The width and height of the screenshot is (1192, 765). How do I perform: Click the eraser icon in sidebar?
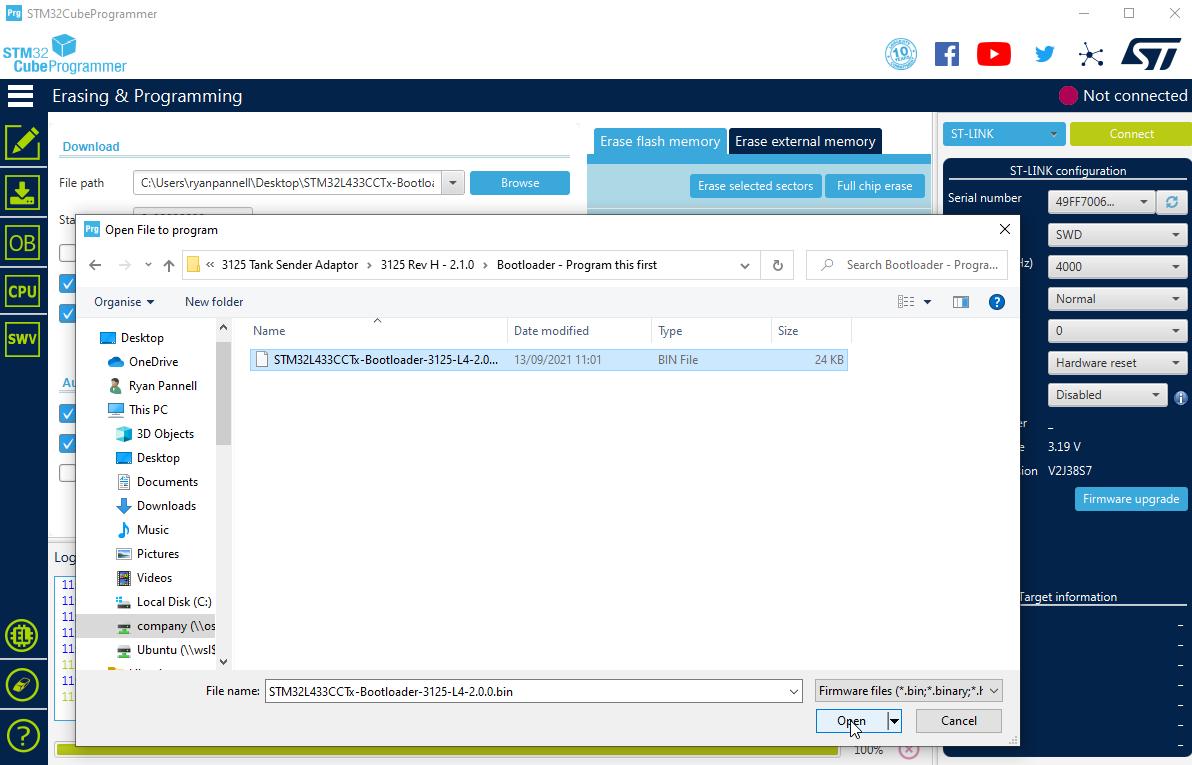pos(22,685)
